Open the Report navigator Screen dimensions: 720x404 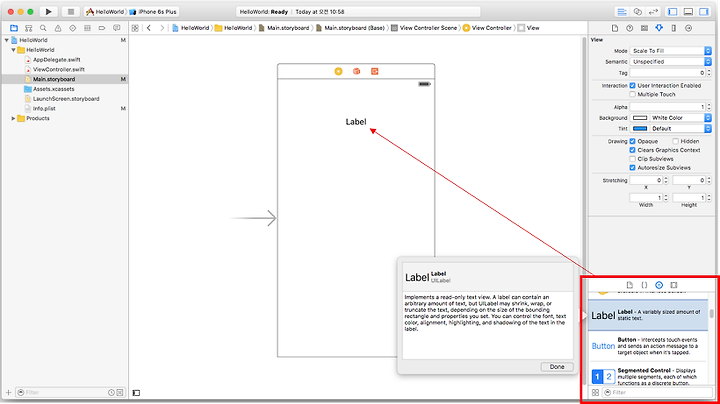117,28
